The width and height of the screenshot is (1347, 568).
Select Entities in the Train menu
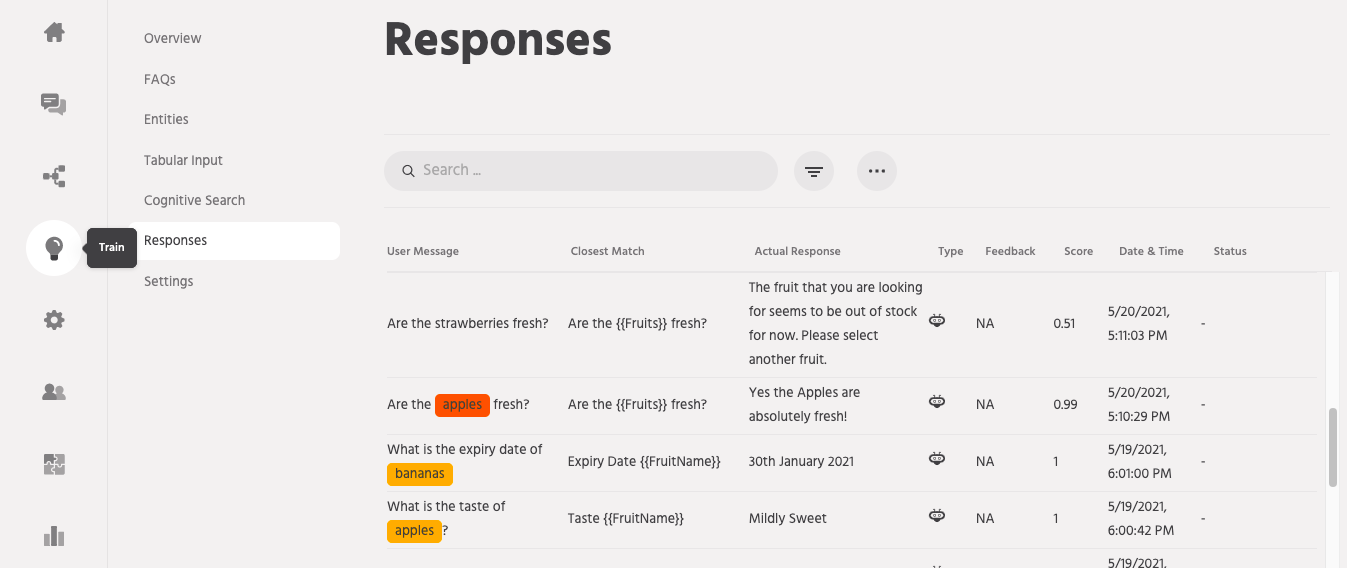coord(166,119)
